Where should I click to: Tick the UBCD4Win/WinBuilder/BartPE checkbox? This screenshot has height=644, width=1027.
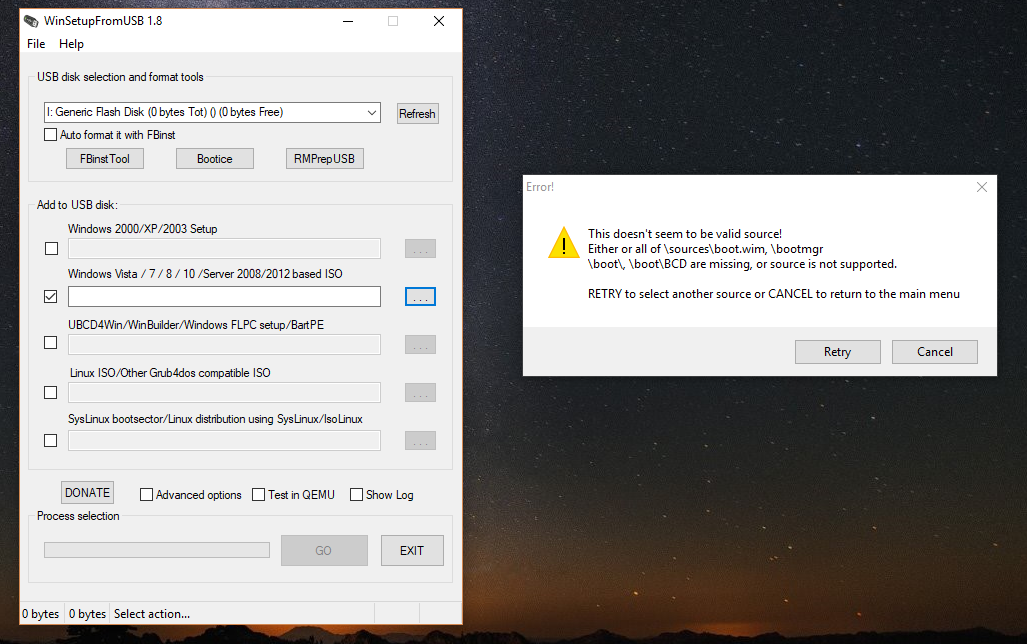(x=50, y=343)
